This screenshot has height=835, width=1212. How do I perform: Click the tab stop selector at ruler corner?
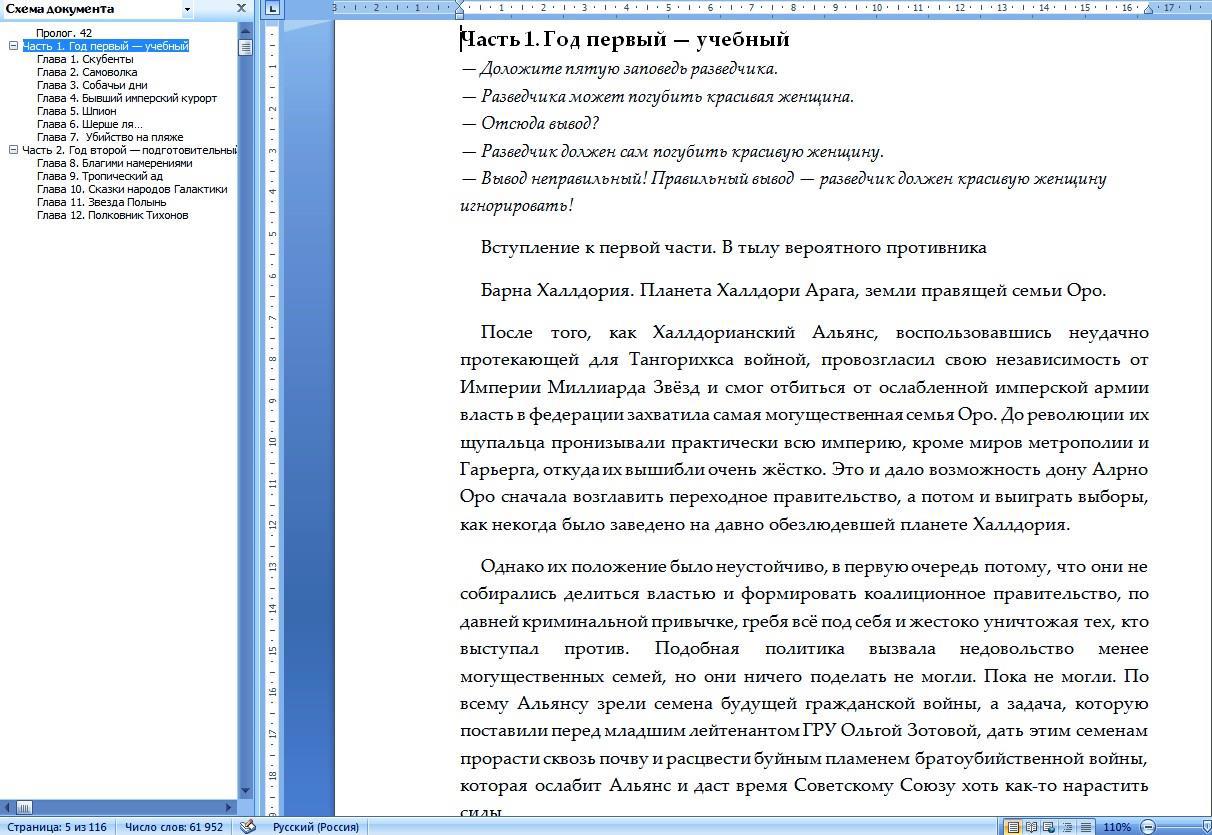point(273,9)
